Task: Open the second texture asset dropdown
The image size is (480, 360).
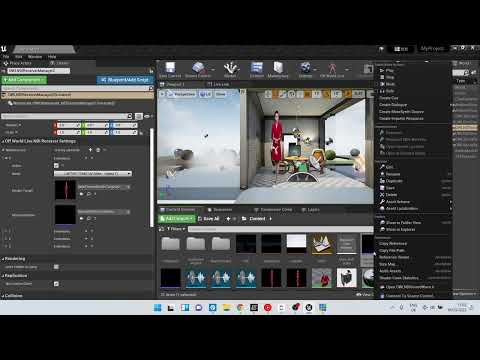Action: click(x=104, y=212)
